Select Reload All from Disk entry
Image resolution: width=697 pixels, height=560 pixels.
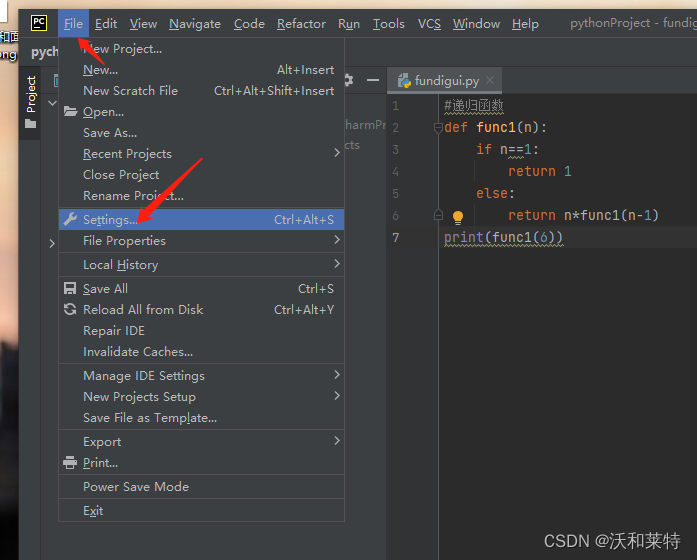coord(201,309)
